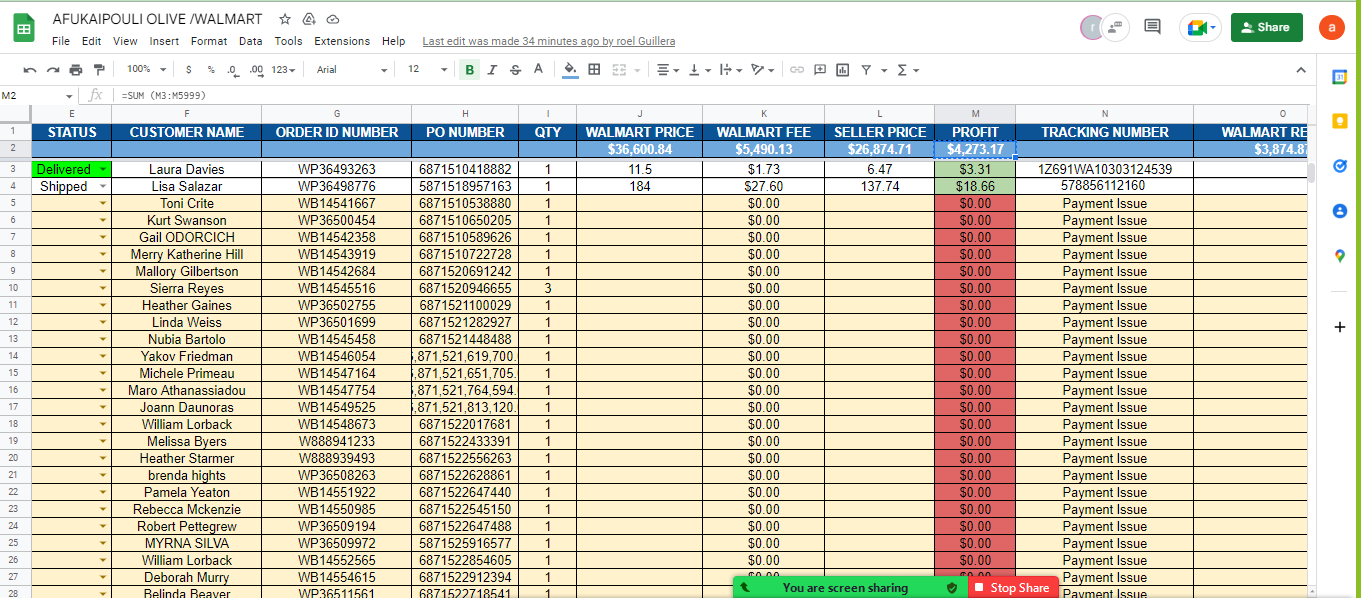Click the Get add-ons plus icon

coord(1340,327)
